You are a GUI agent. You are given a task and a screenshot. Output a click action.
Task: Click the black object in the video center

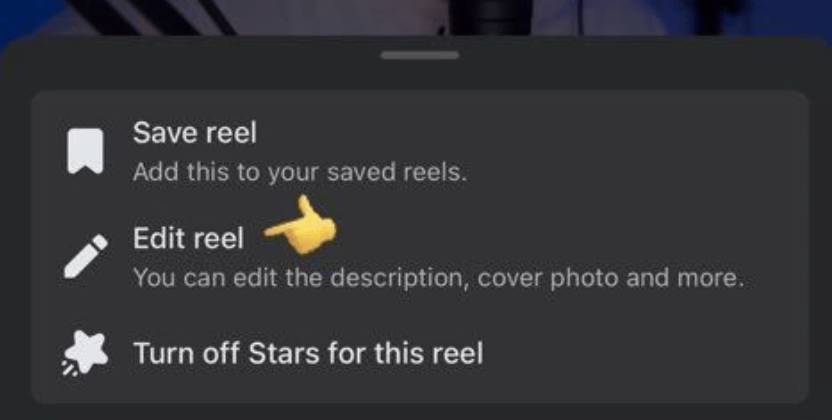(x=490, y=17)
